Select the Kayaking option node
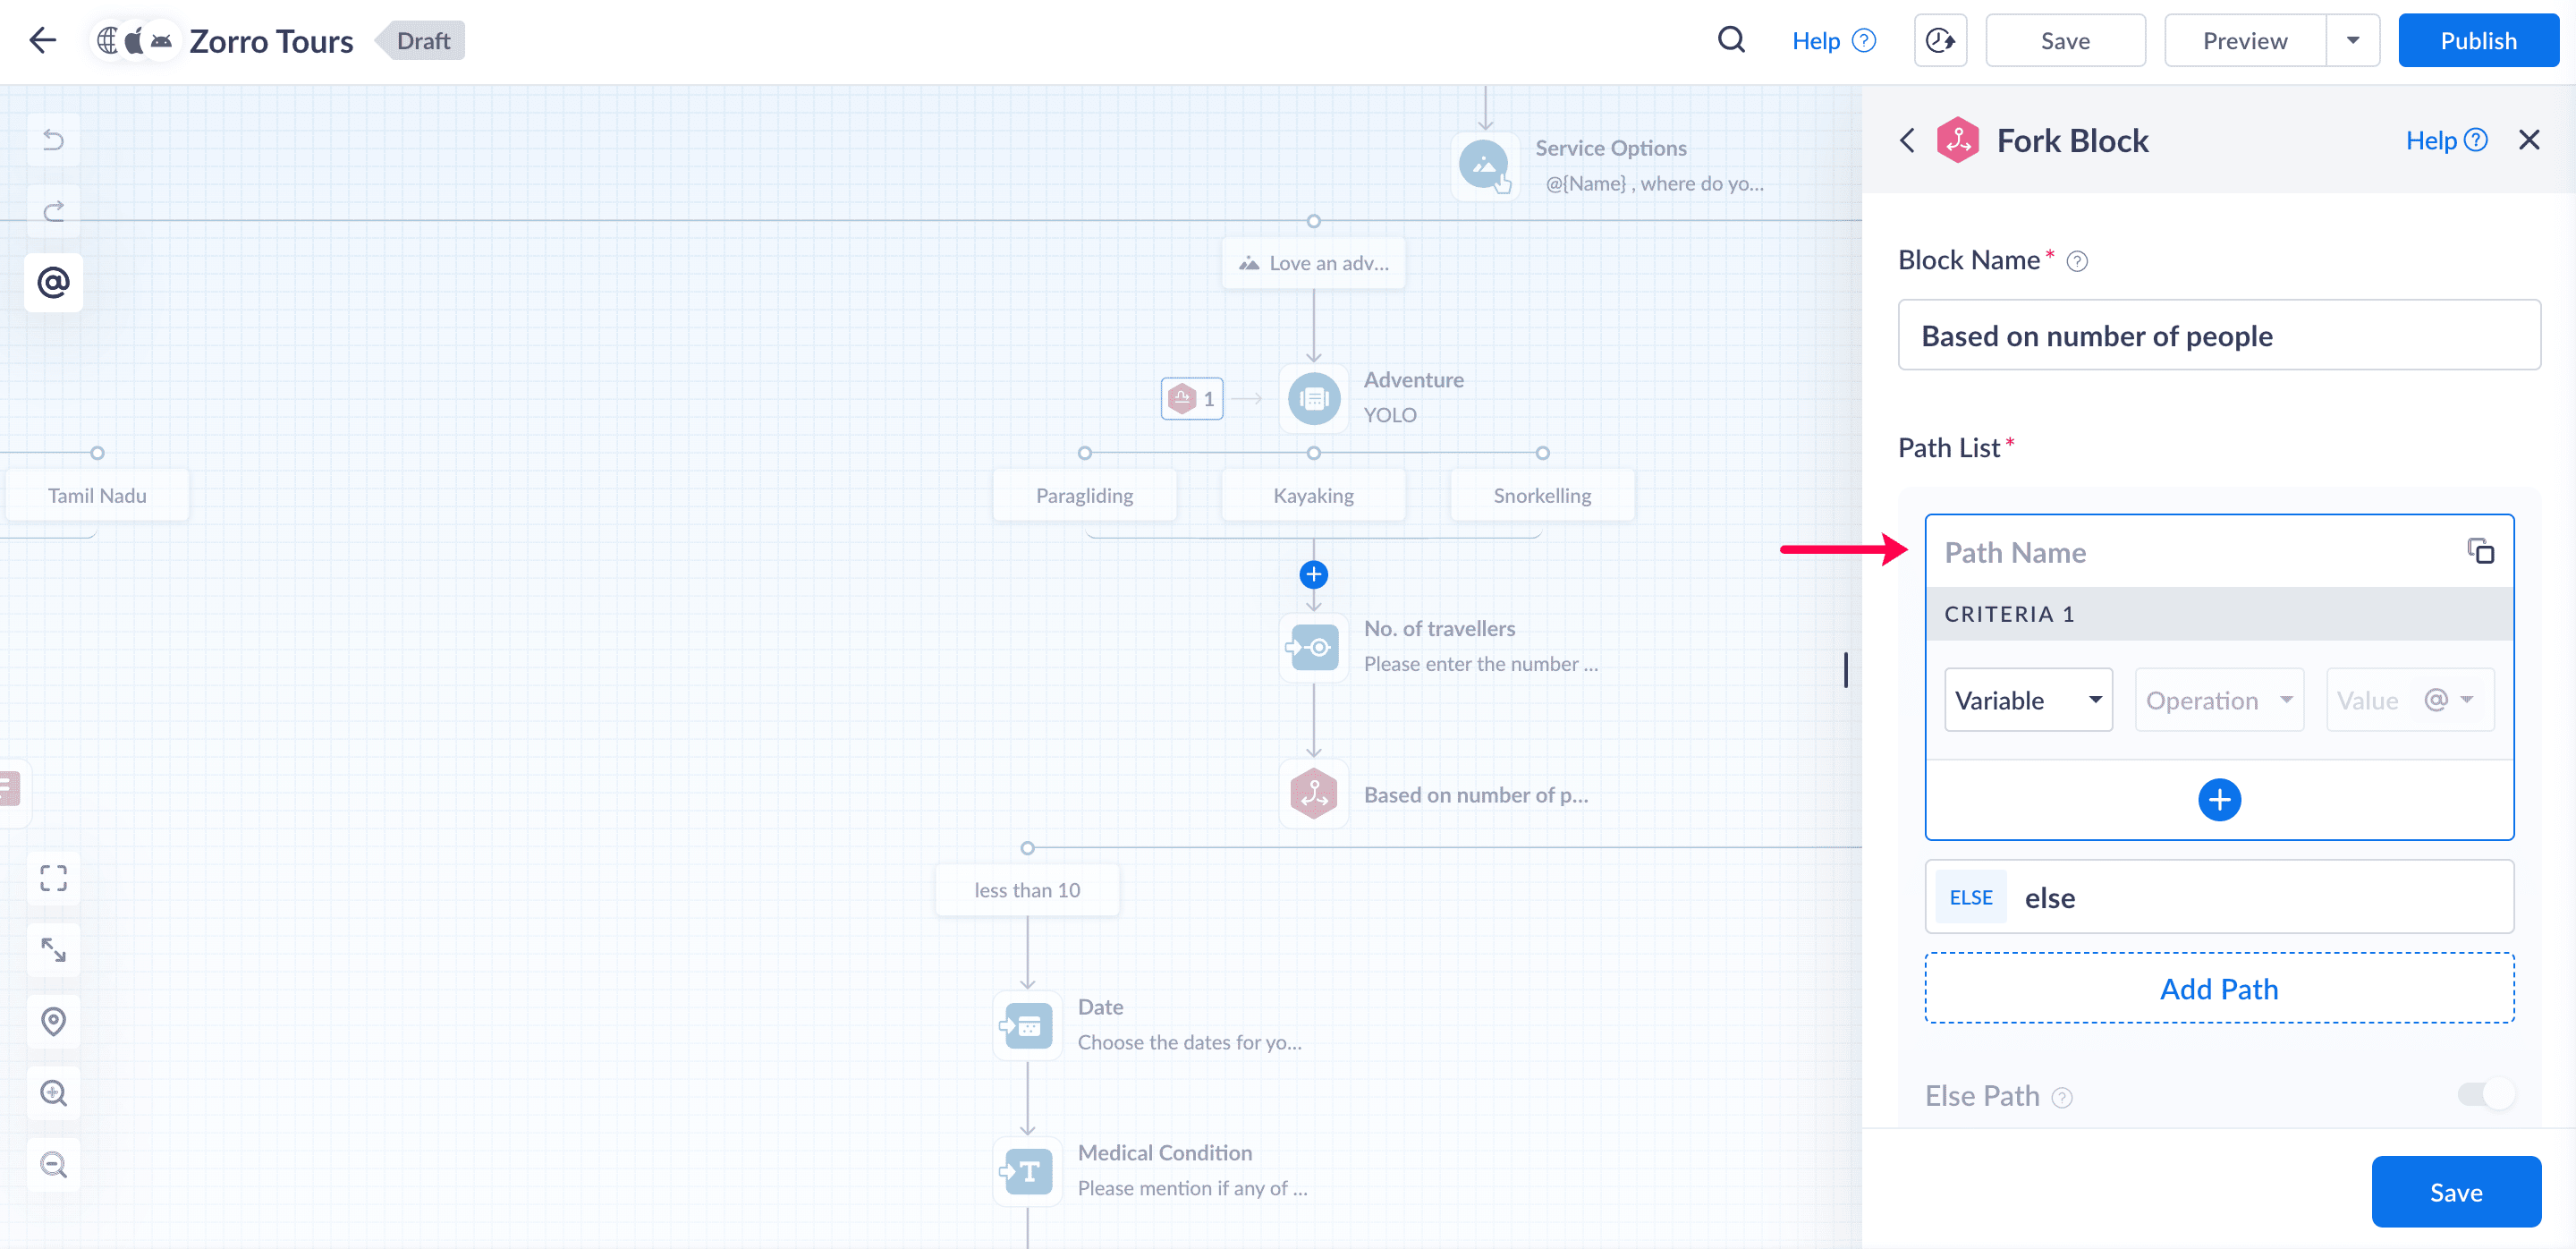This screenshot has width=2576, height=1249. coord(1312,495)
